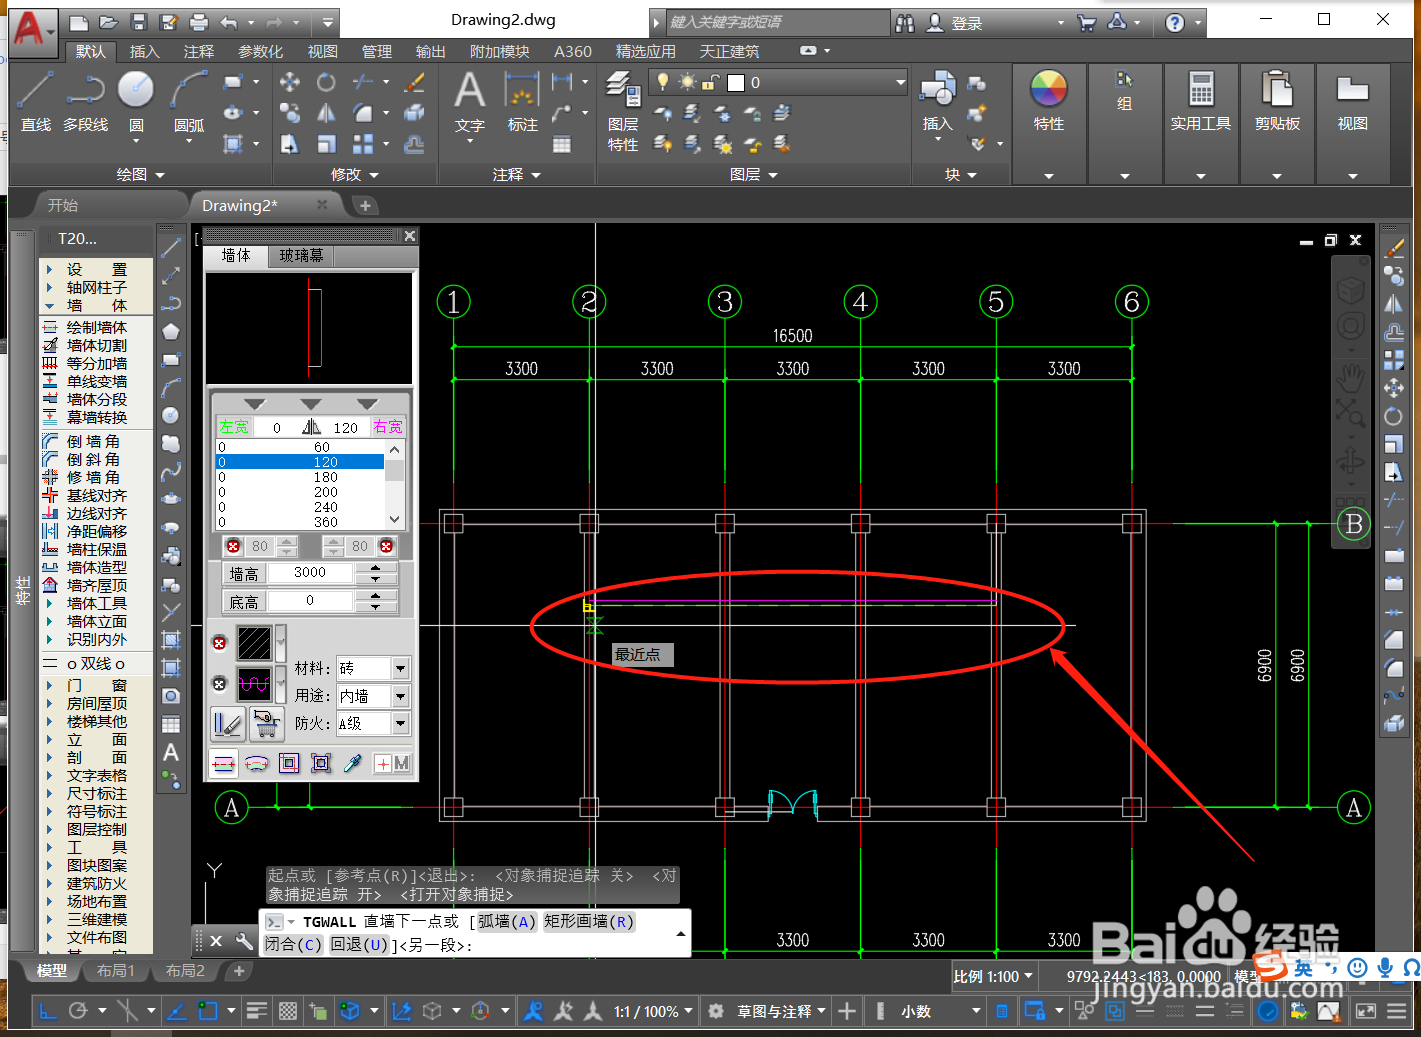Image resolution: width=1421 pixels, height=1037 pixels.
Task: Switch to the 玻璃幕 tab
Action: click(x=301, y=256)
